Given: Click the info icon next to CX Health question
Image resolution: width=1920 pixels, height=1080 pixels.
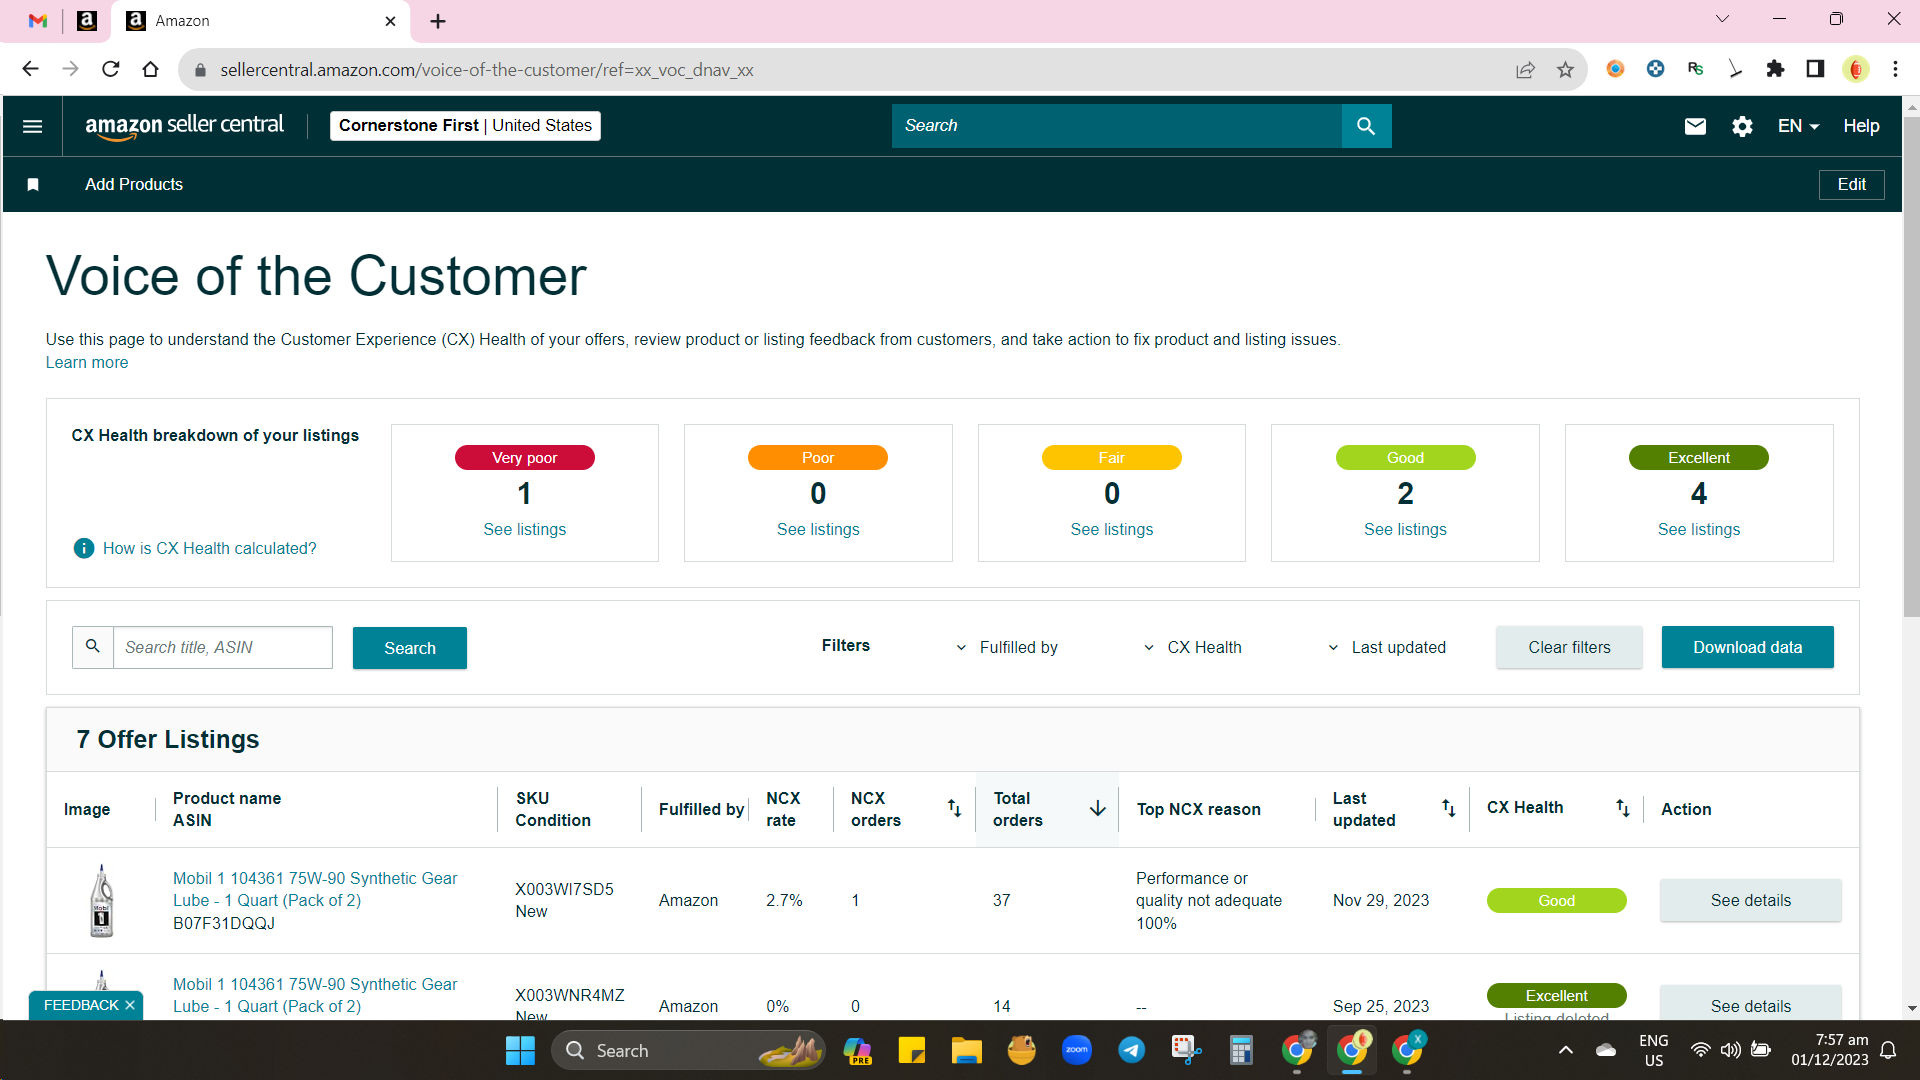Looking at the screenshot, I should coord(84,548).
